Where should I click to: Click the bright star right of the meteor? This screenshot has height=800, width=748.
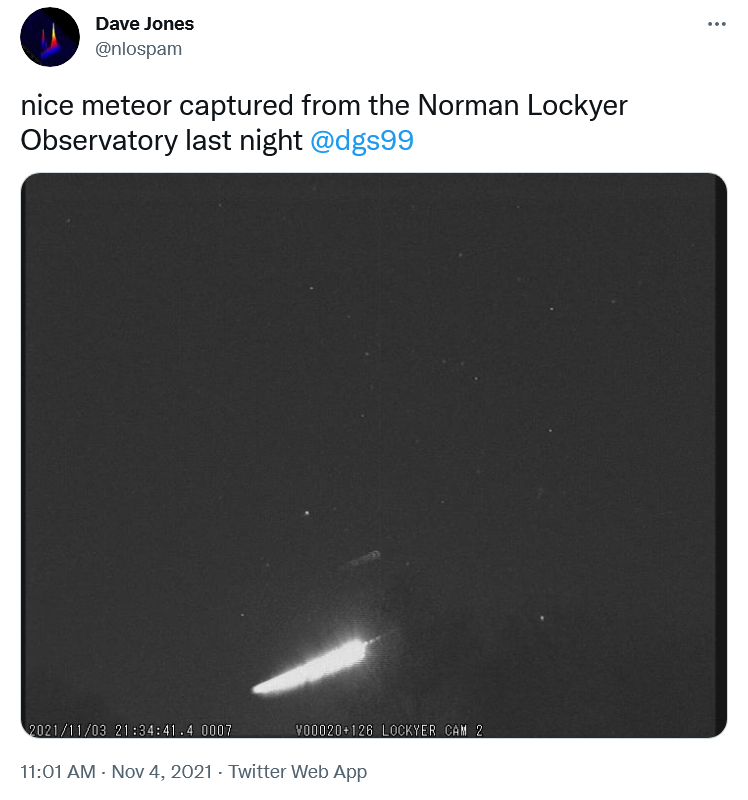(x=543, y=618)
